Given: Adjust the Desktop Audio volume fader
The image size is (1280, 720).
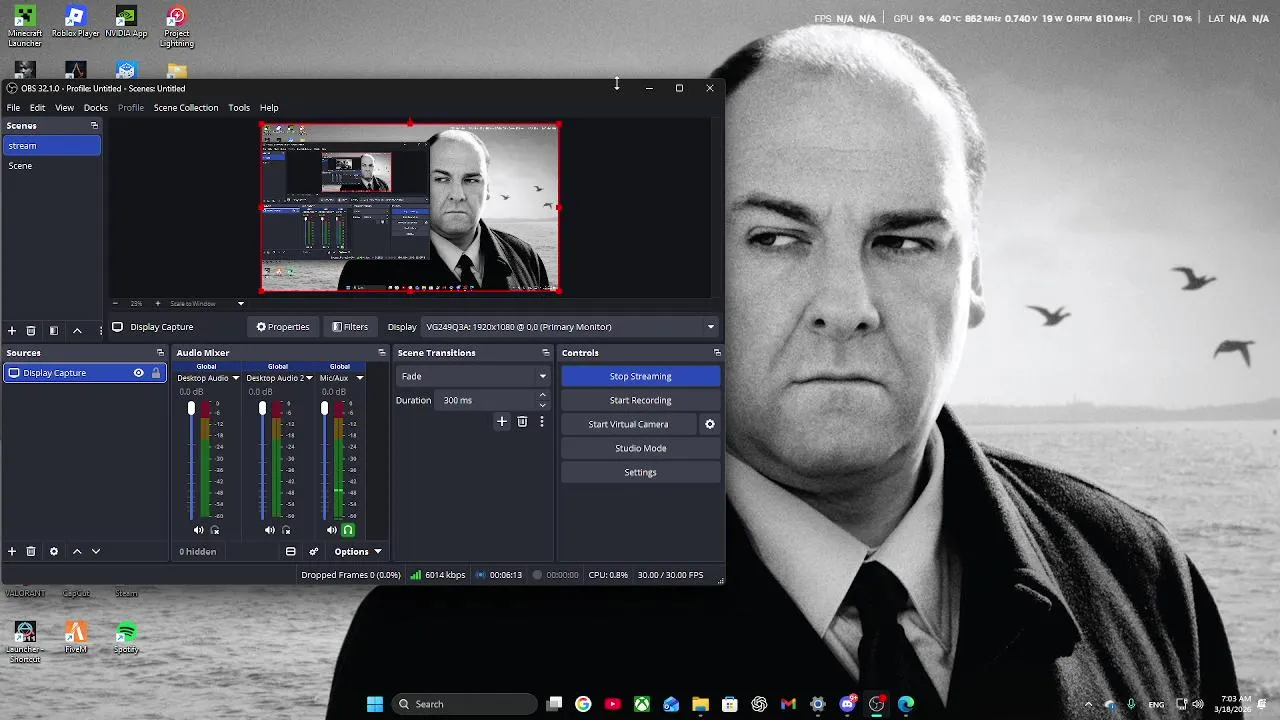Looking at the screenshot, I should point(191,409).
